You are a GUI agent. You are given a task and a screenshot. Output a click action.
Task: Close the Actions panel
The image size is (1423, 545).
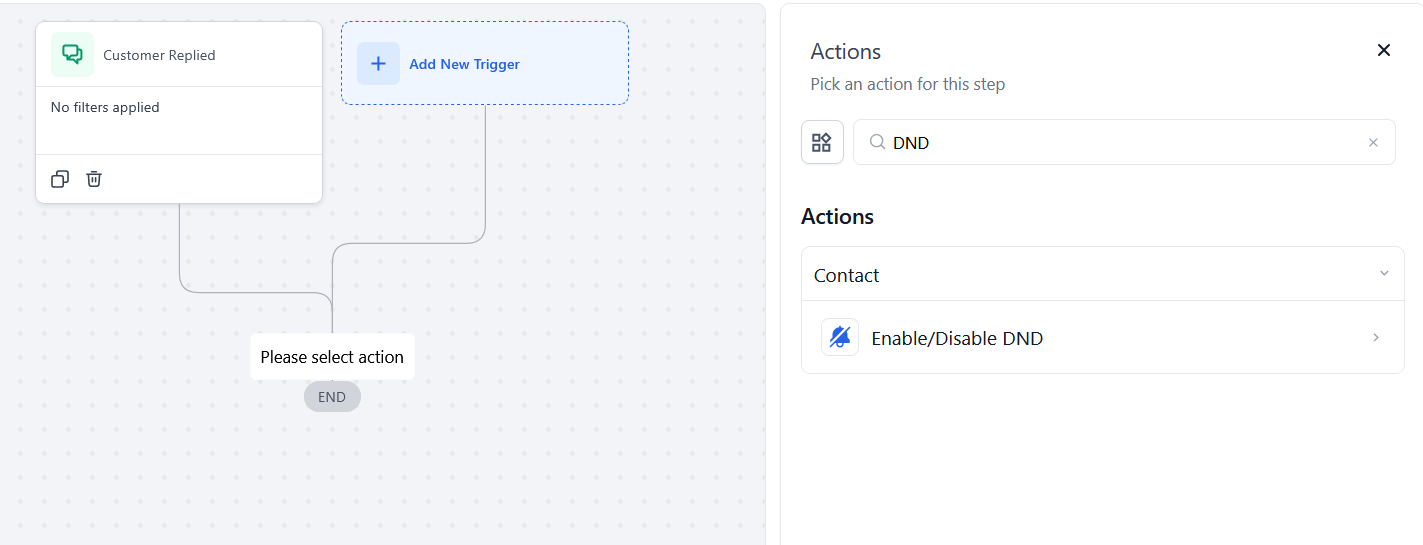pos(1384,50)
